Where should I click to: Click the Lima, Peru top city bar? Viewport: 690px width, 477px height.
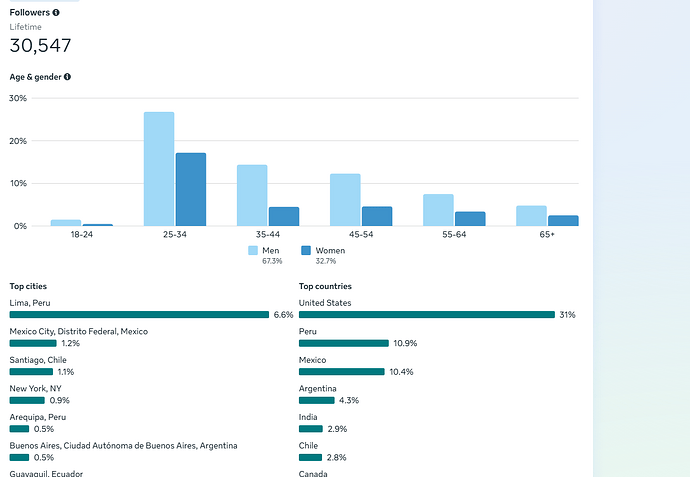pos(139,314)
